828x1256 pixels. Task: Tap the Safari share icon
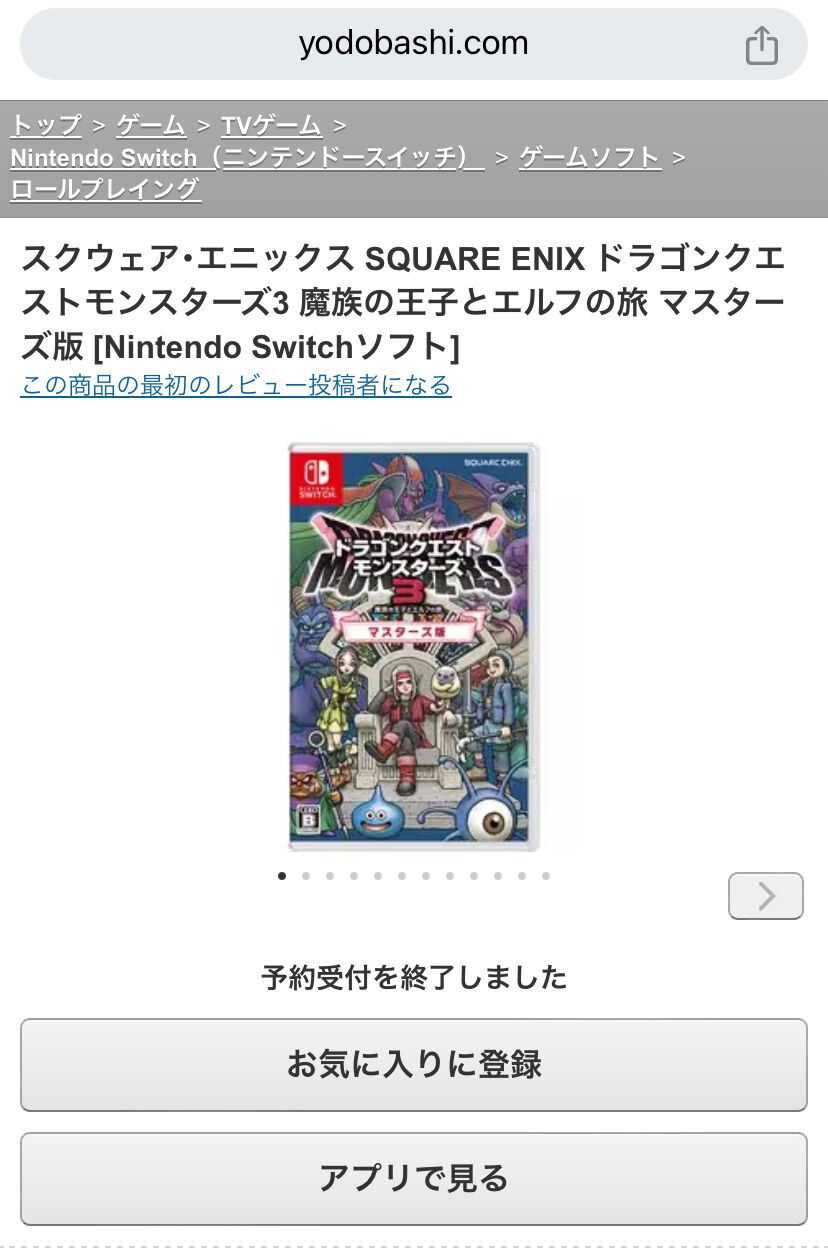tap(762, 45)
